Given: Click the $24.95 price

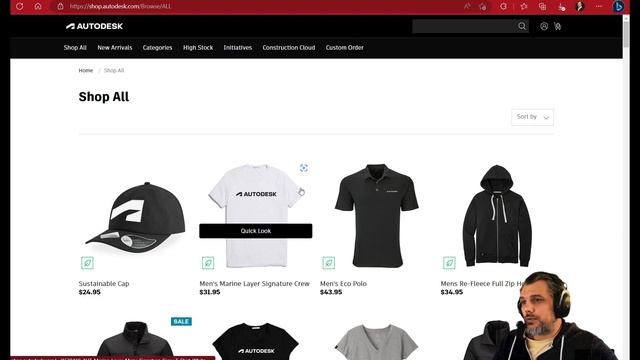Looking at the screenshot, I should (x=89, y=292).
